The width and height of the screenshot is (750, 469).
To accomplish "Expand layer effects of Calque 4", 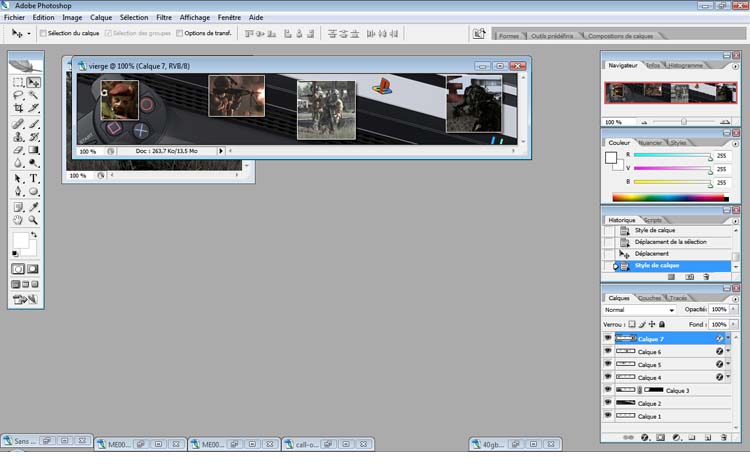I will (728, 377).
